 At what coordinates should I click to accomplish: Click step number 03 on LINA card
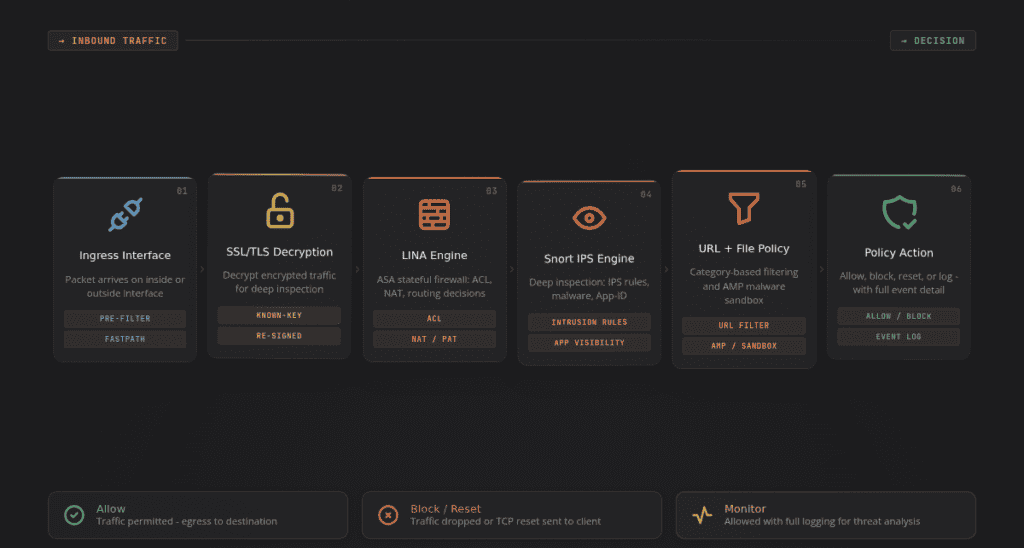pos(492,191)
